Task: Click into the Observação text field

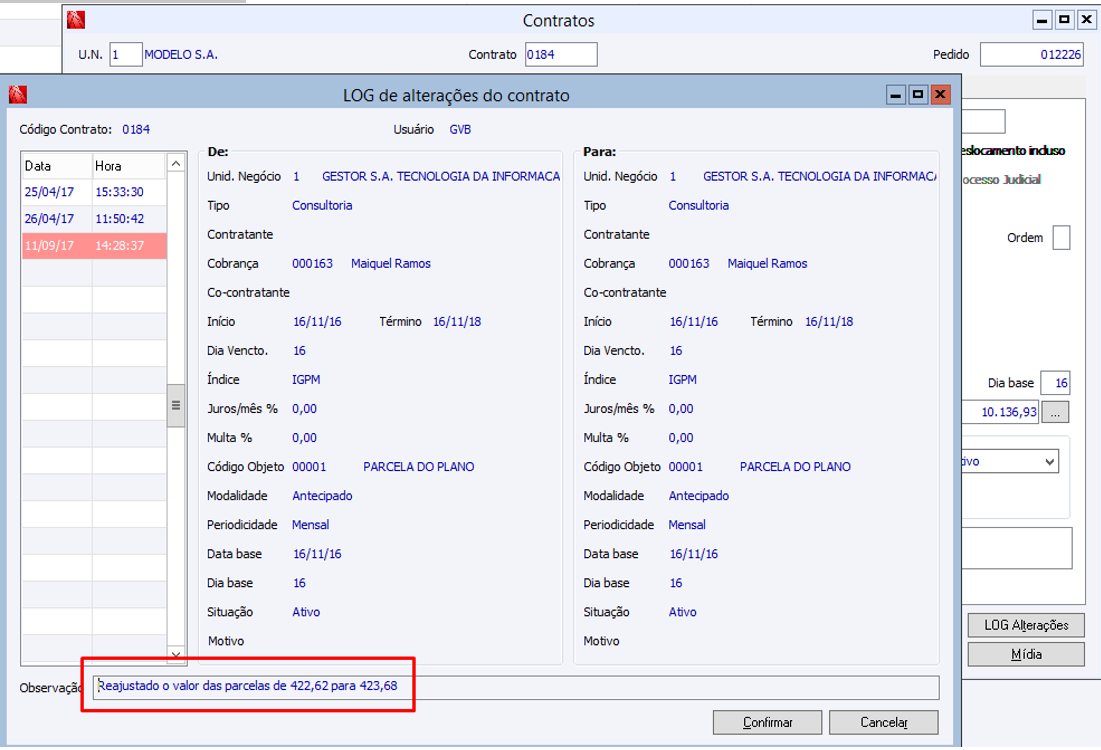Action: tap(517, 687)
